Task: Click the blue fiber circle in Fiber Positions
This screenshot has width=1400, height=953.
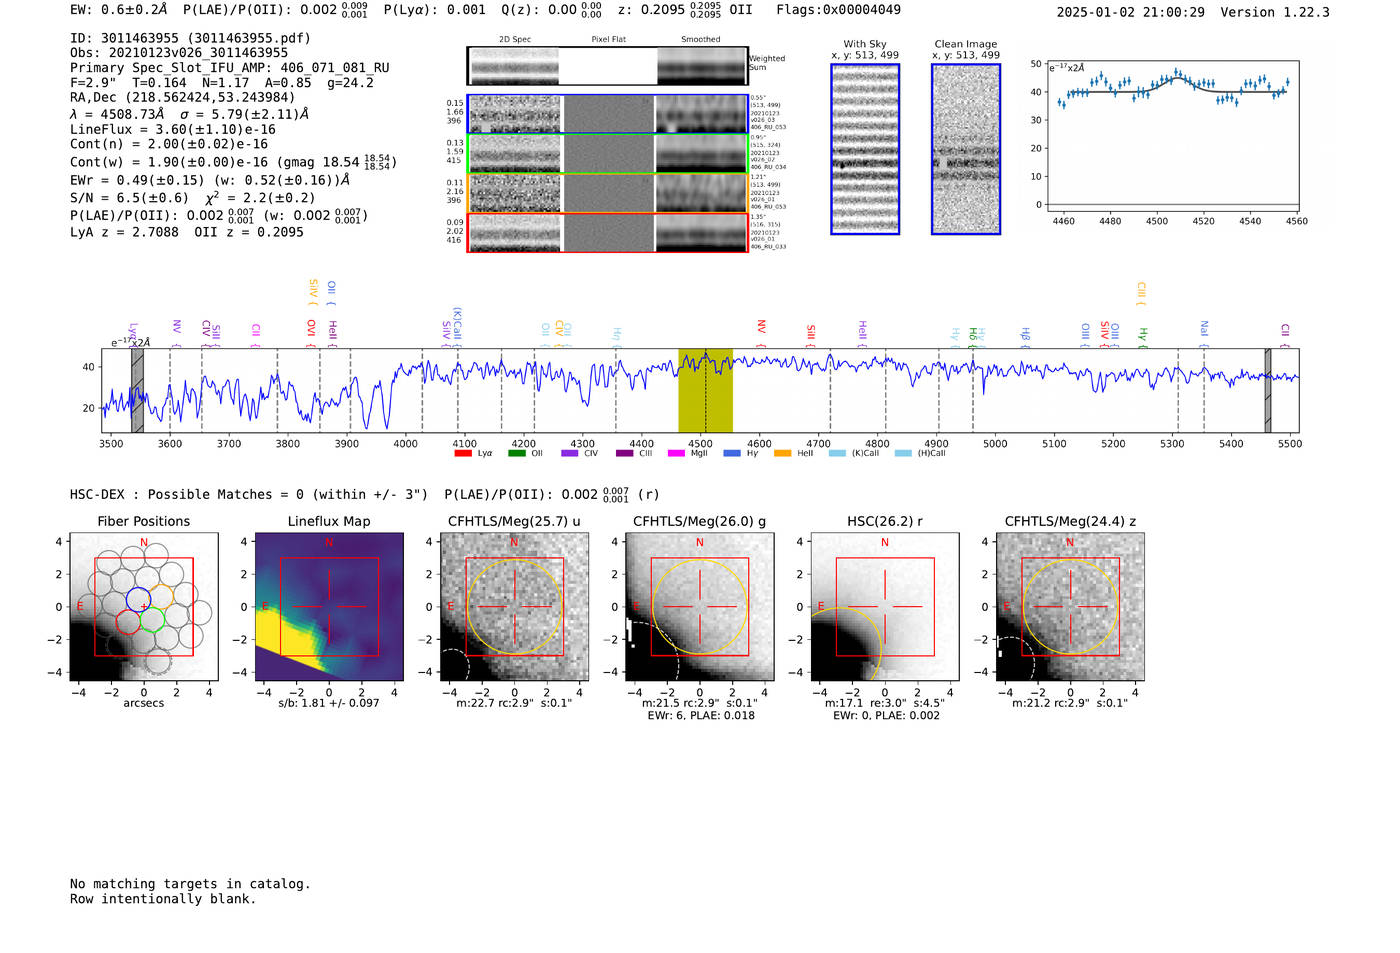Action: 138,599
